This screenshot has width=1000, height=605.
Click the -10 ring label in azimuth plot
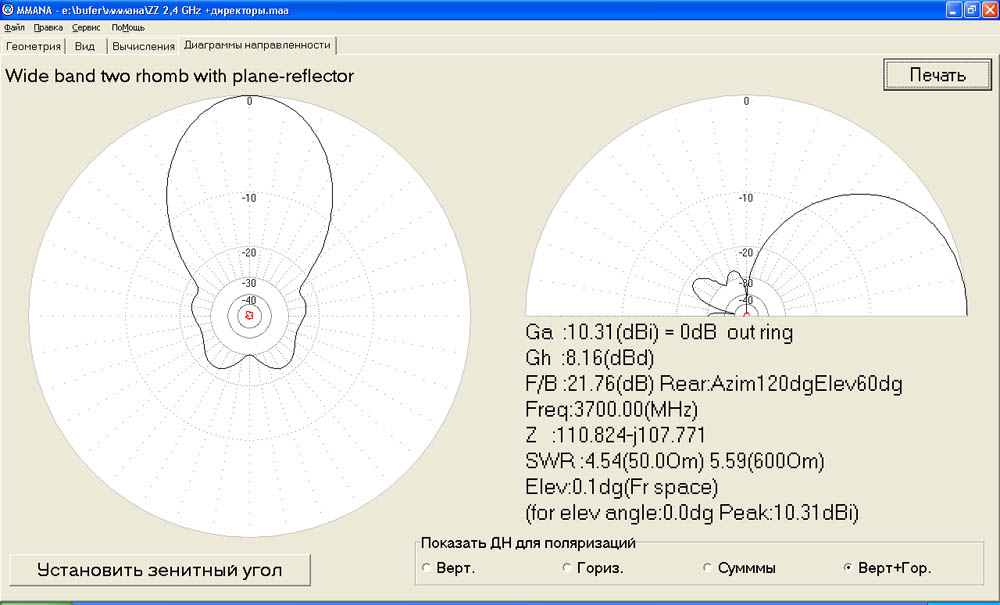click(249, 198)
